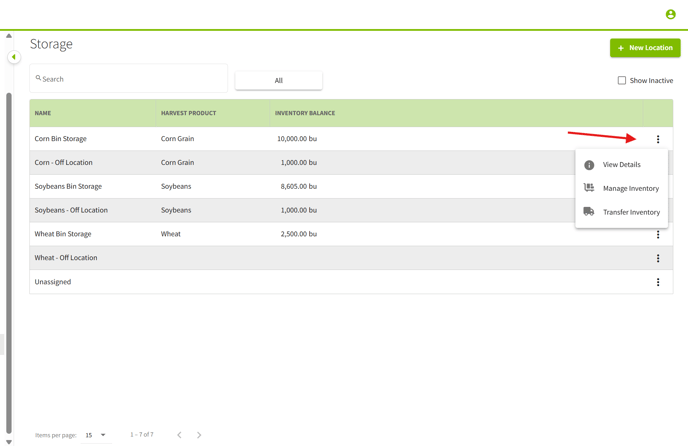688x446 pixels.
Task: Click the 10,000.00 bu balance value
Action: click(x=297, y=139)
